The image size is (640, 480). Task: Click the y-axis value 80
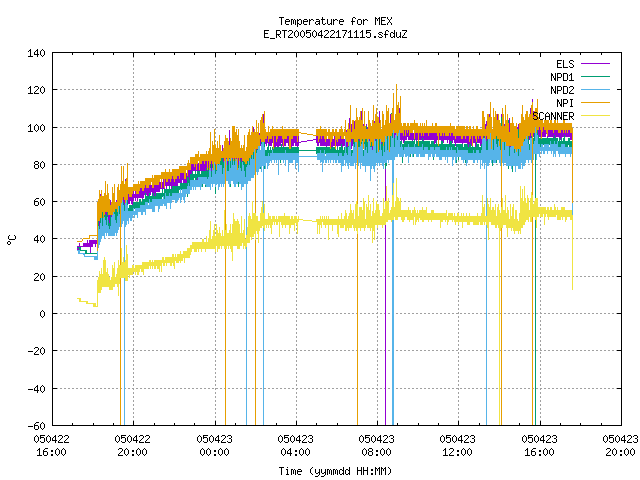pos(39,165)
